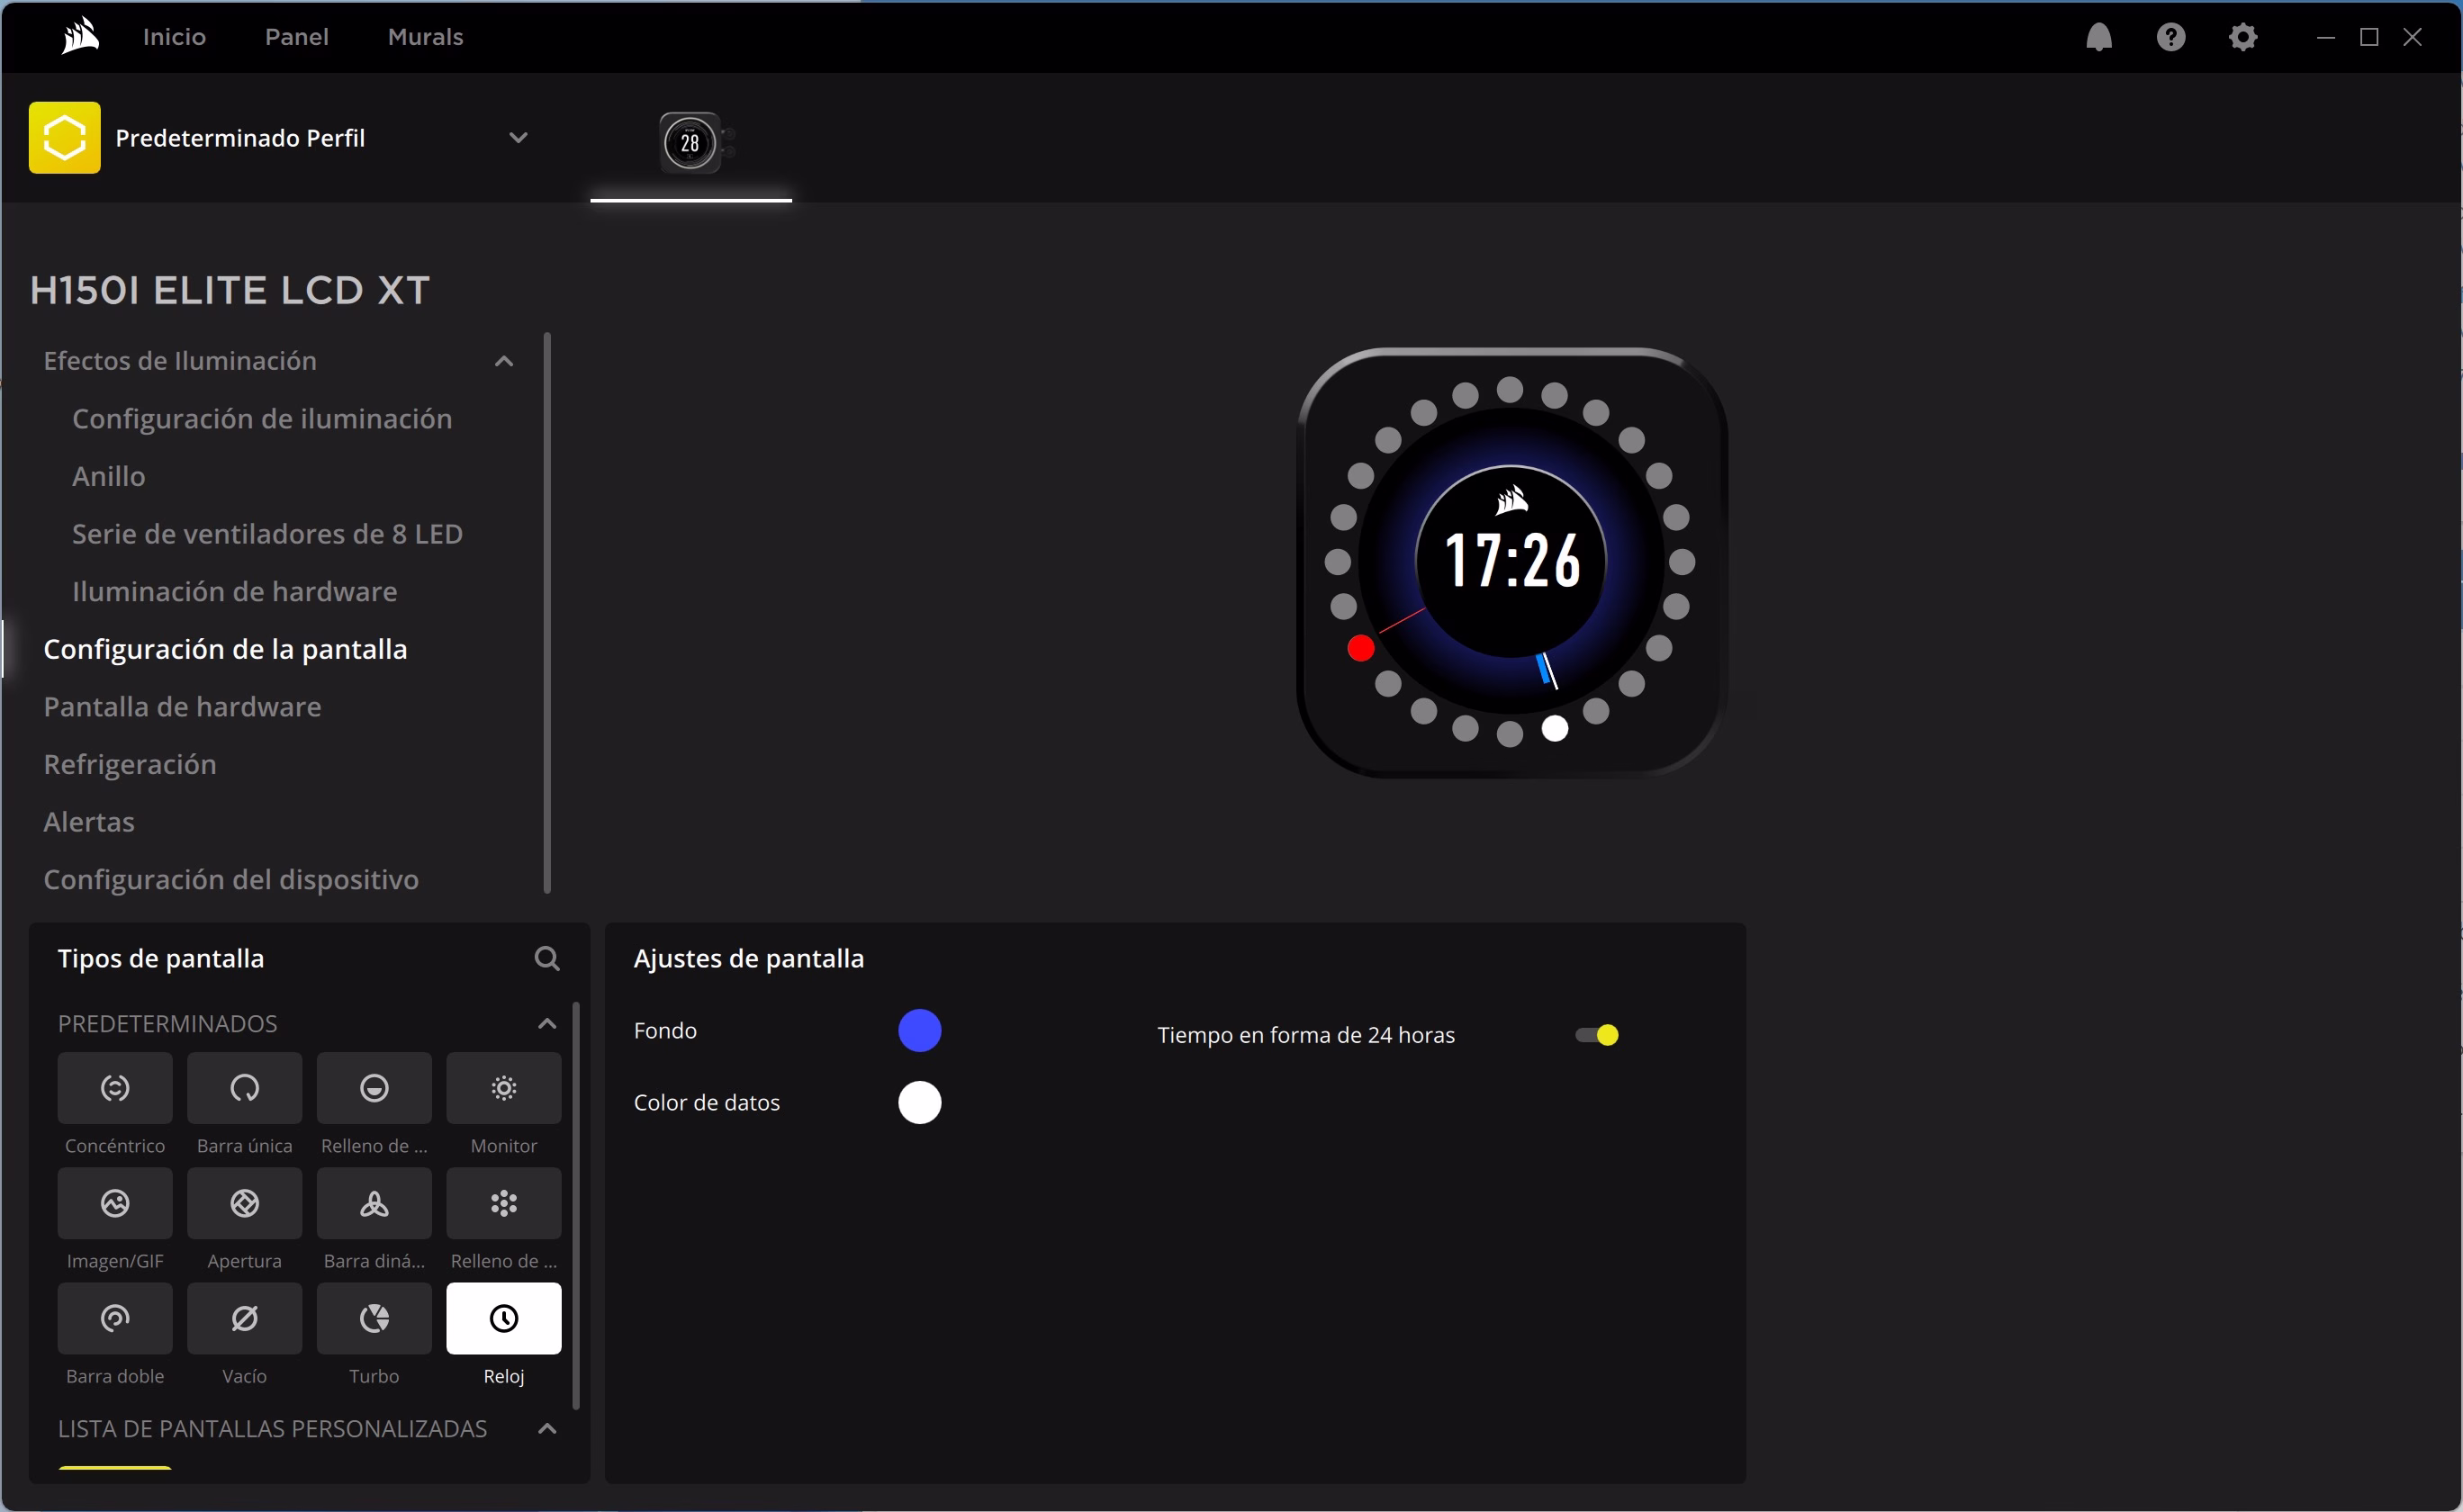Choose the Barra única display icon
The image size is (2463, 1512).
click(x=244, y=1088)
